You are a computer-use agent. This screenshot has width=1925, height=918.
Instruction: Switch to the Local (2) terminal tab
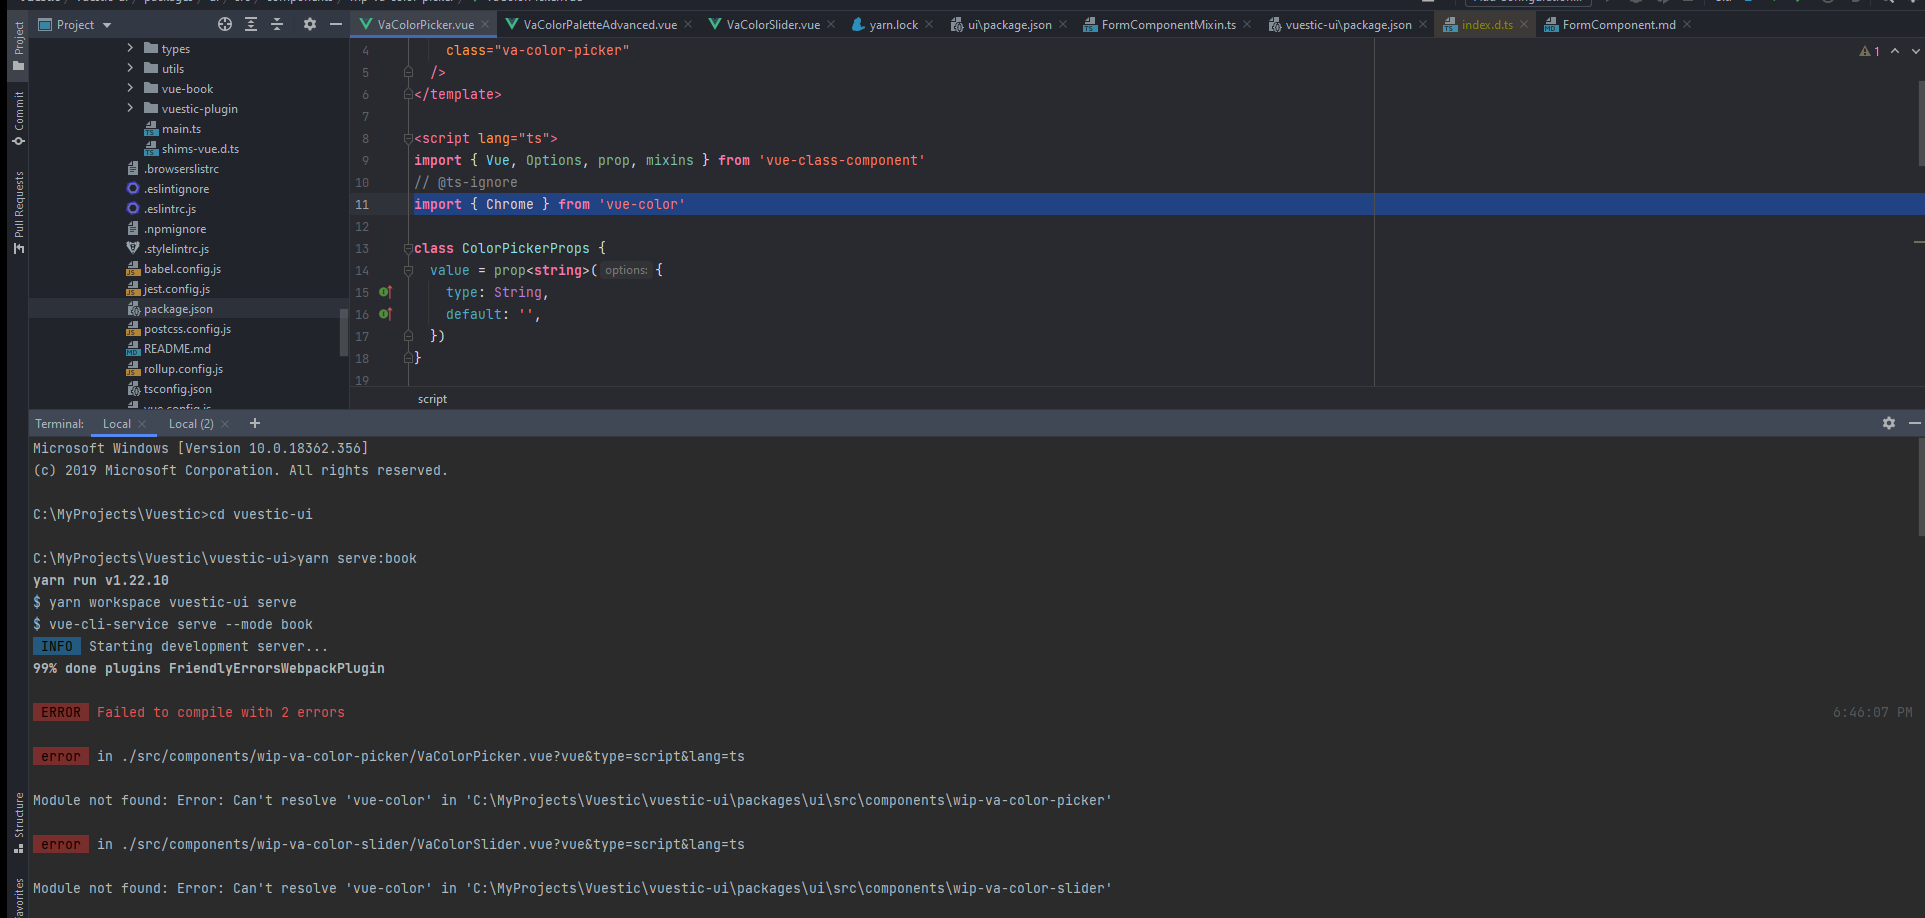(191, 423)
